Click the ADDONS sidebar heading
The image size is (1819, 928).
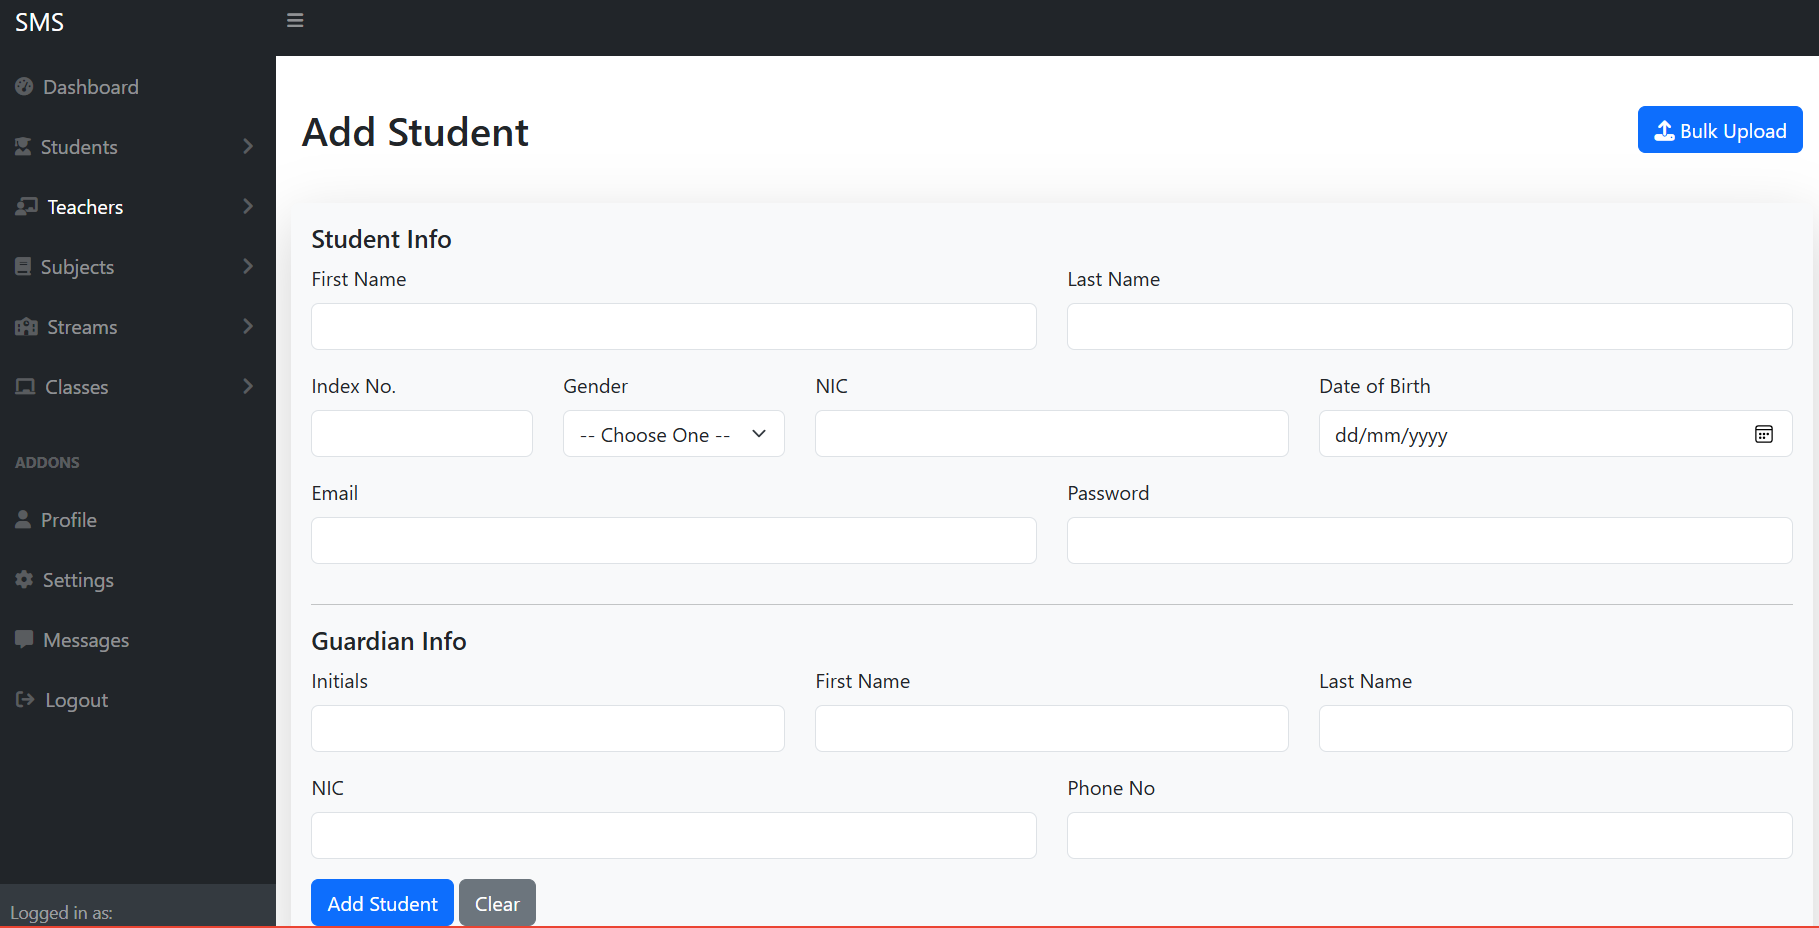pyautogui.click(x=47, y=462)
